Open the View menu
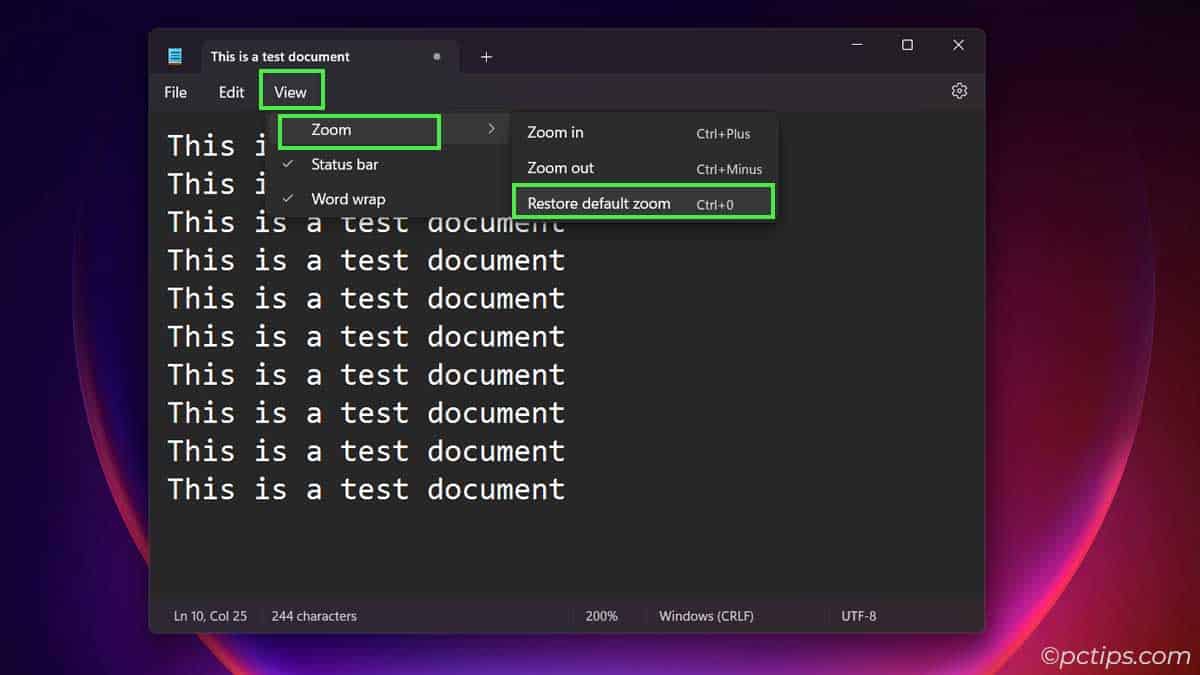 coord(291,91)
